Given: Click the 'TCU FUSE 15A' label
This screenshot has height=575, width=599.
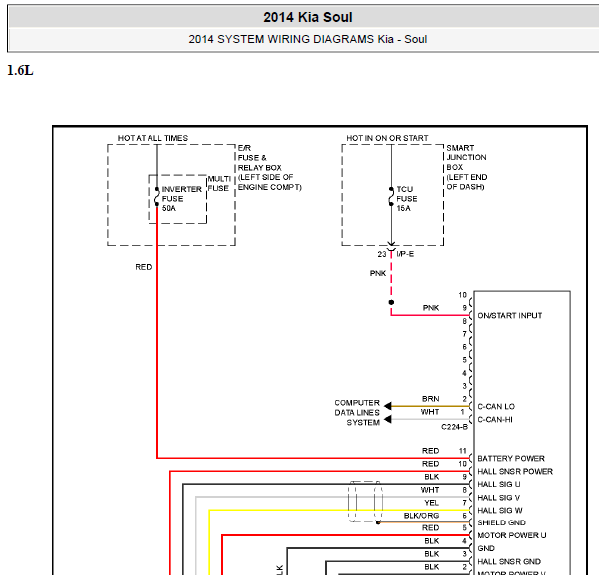Looking at the screenshot, I should pos(406,199).
